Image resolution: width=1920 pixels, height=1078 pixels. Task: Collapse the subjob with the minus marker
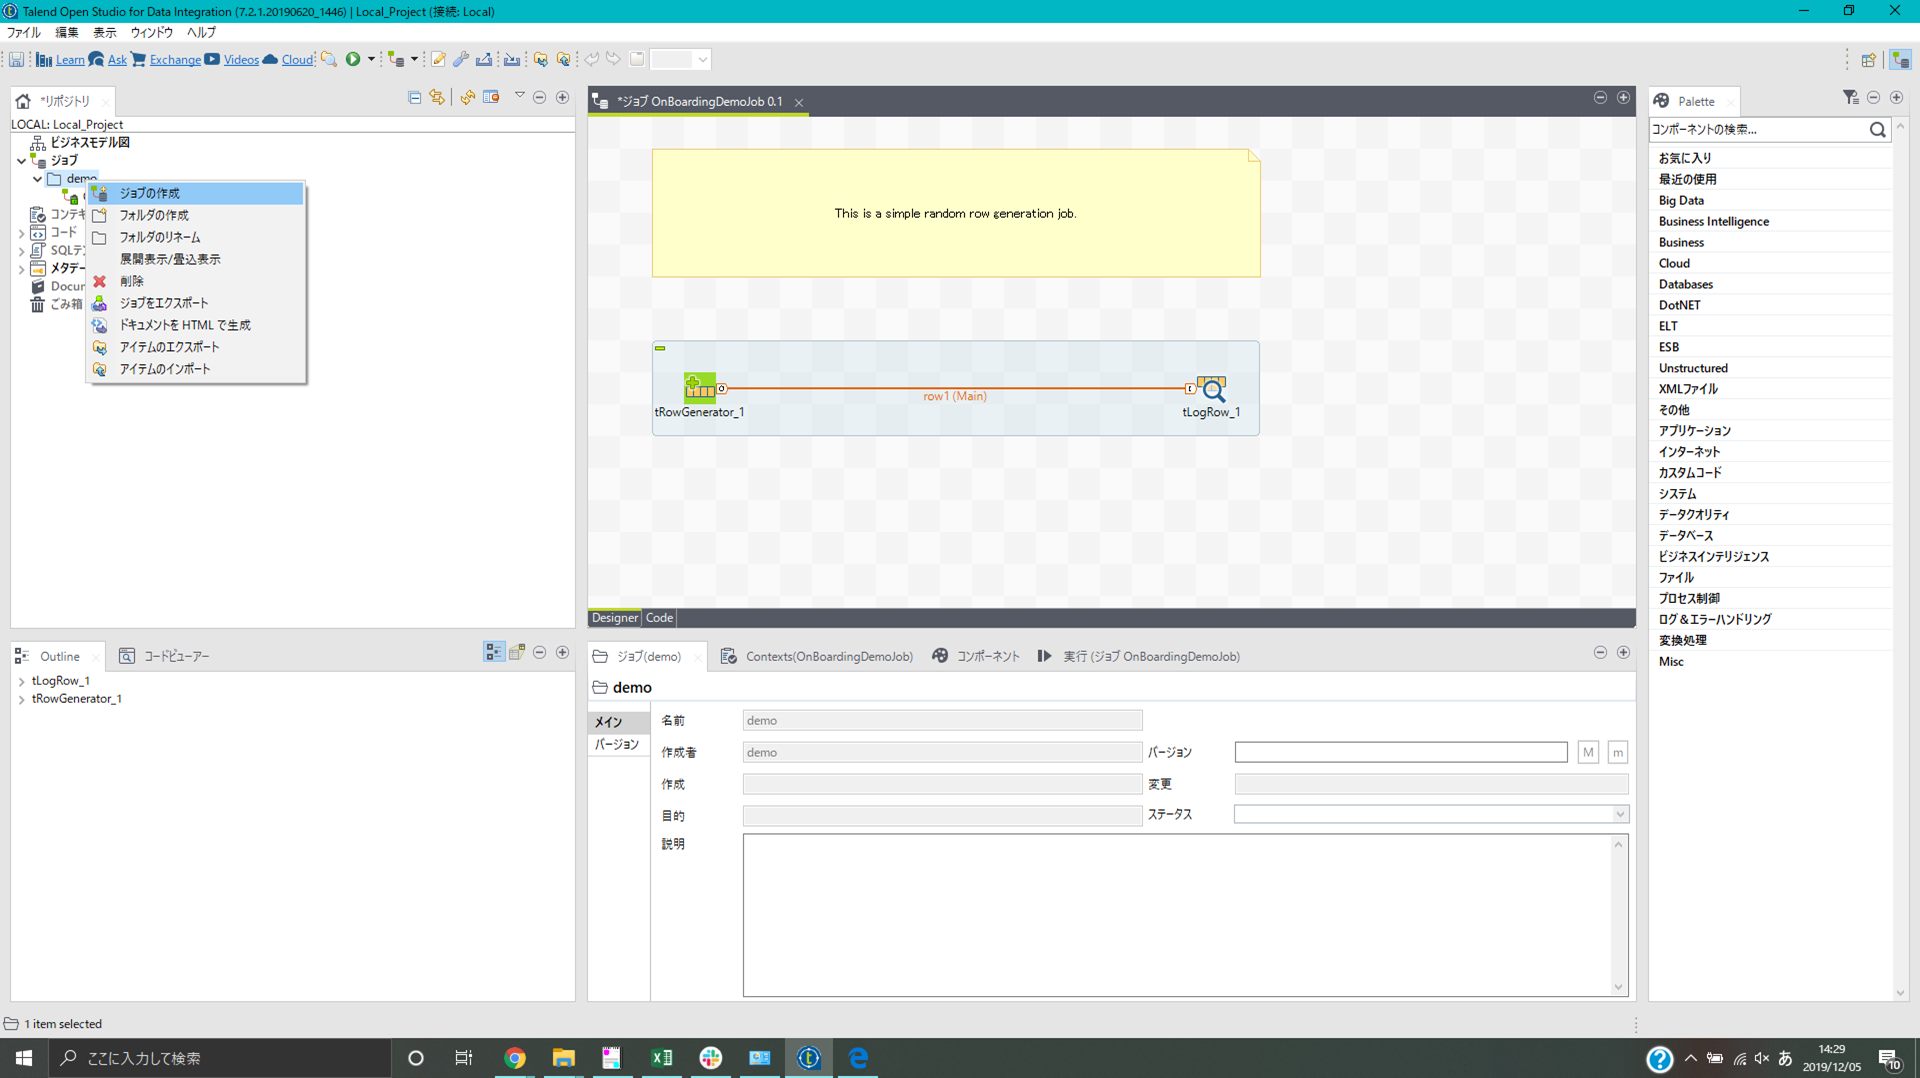point(660,348)
